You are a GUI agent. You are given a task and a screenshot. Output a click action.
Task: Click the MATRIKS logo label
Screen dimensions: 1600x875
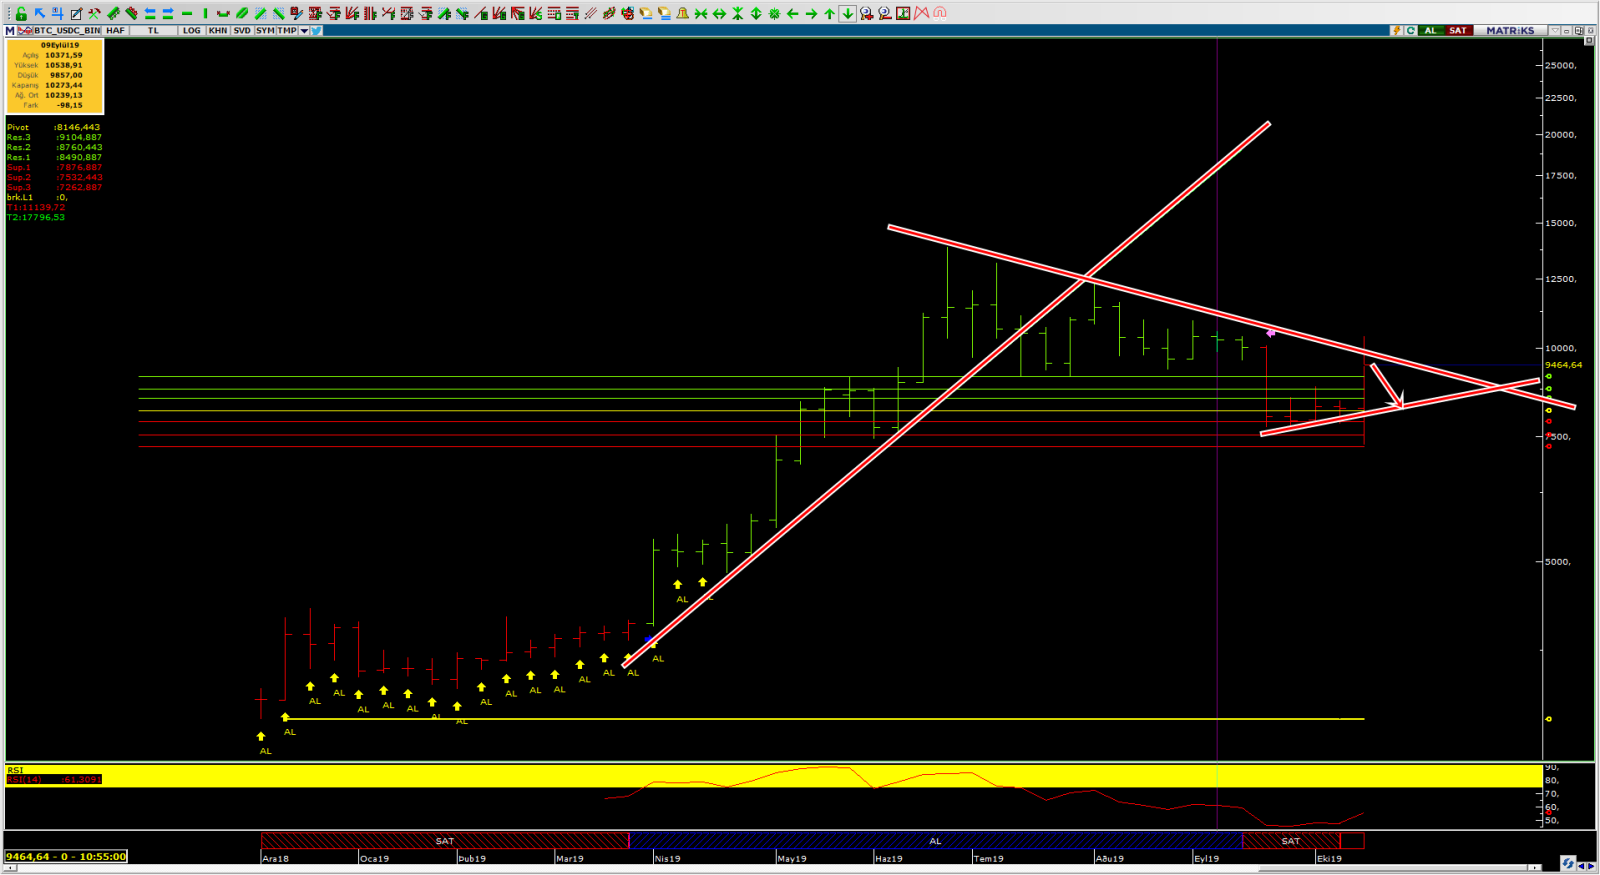tap(1509, 31)
